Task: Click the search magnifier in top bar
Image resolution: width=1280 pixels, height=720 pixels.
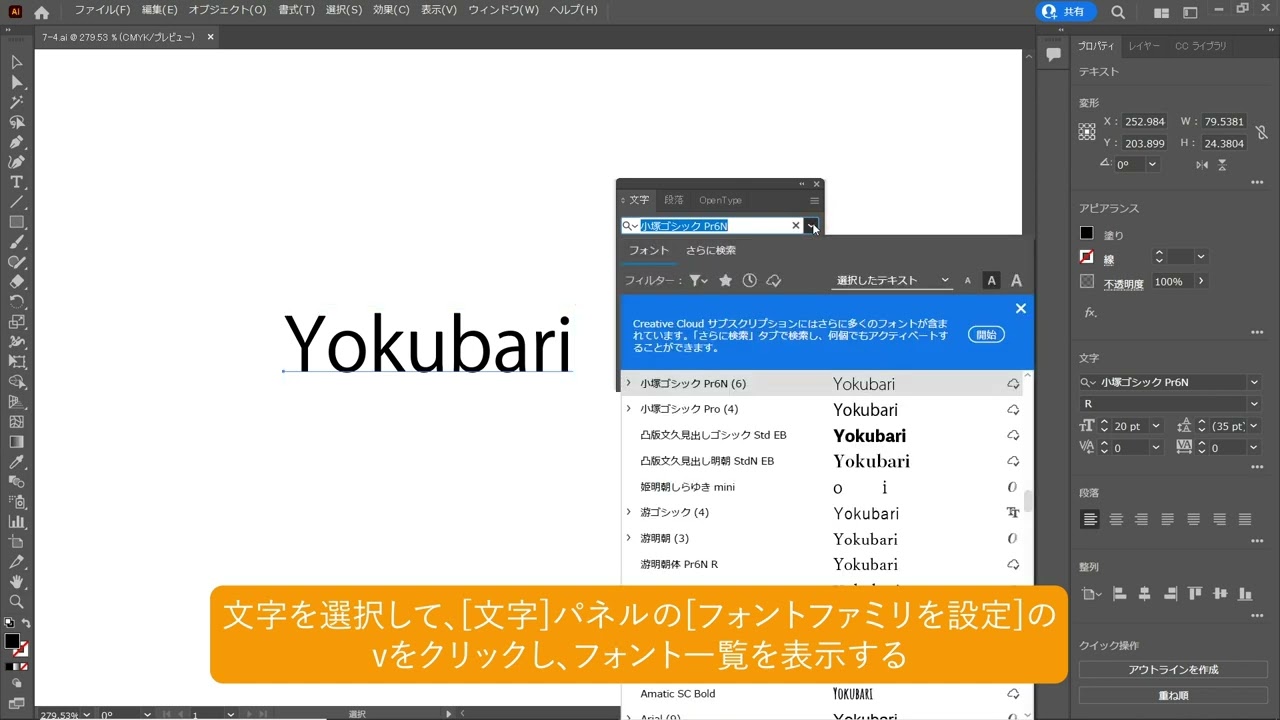Action: point(1118,12)
